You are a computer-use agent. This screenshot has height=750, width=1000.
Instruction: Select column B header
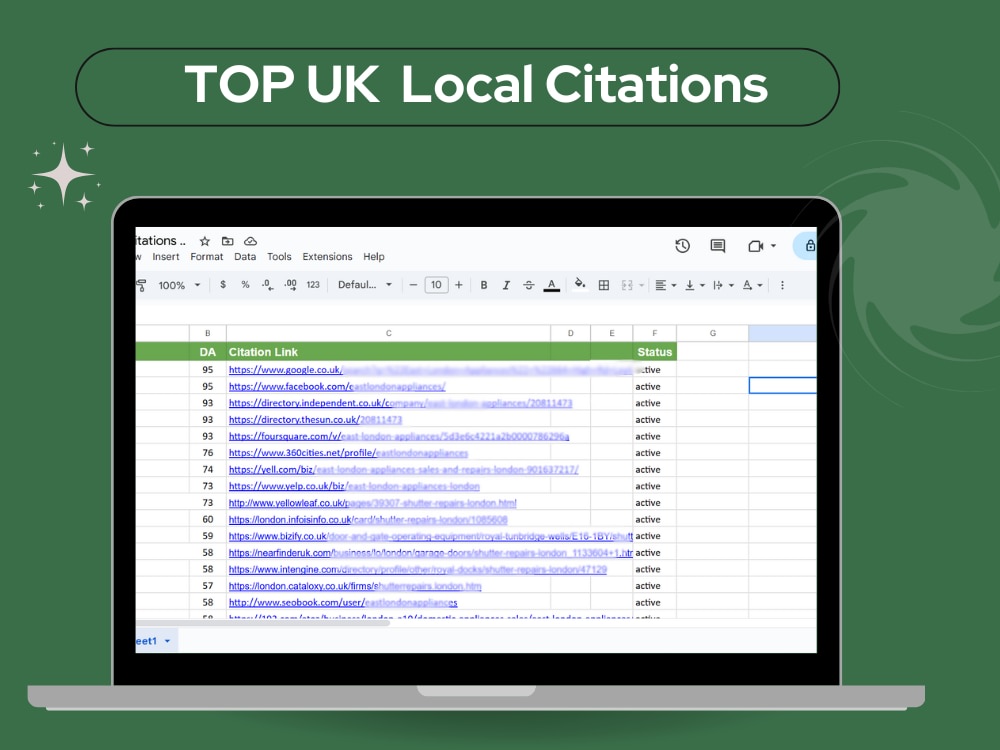pyautogui.click(x=207, y=333)
